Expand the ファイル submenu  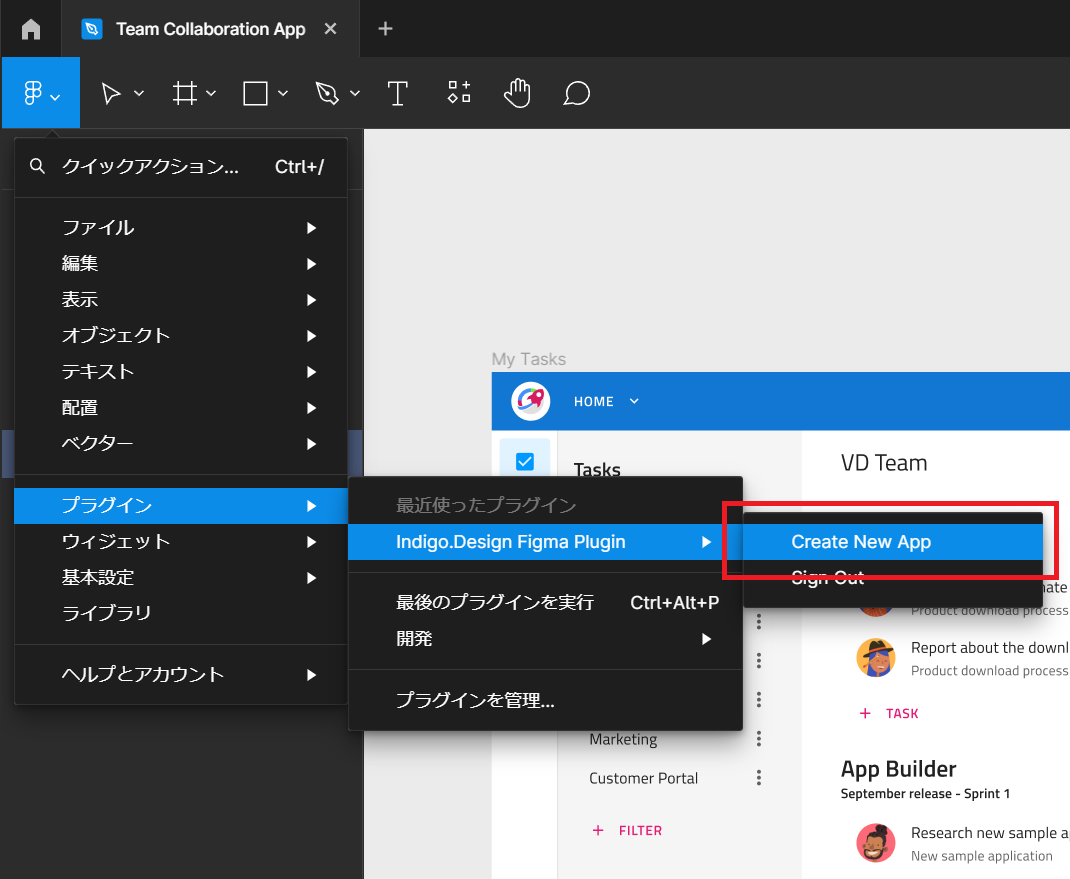pos(181,228)
